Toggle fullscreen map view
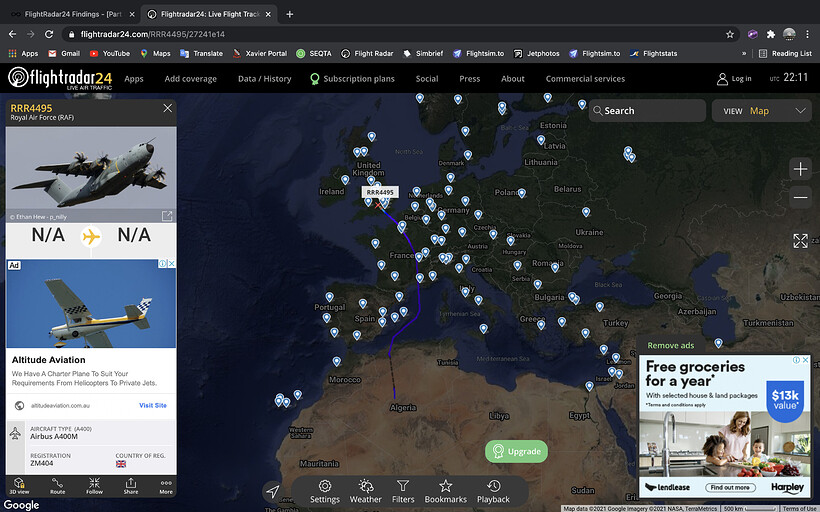The image size is (820, 512). tap(800, 241)
